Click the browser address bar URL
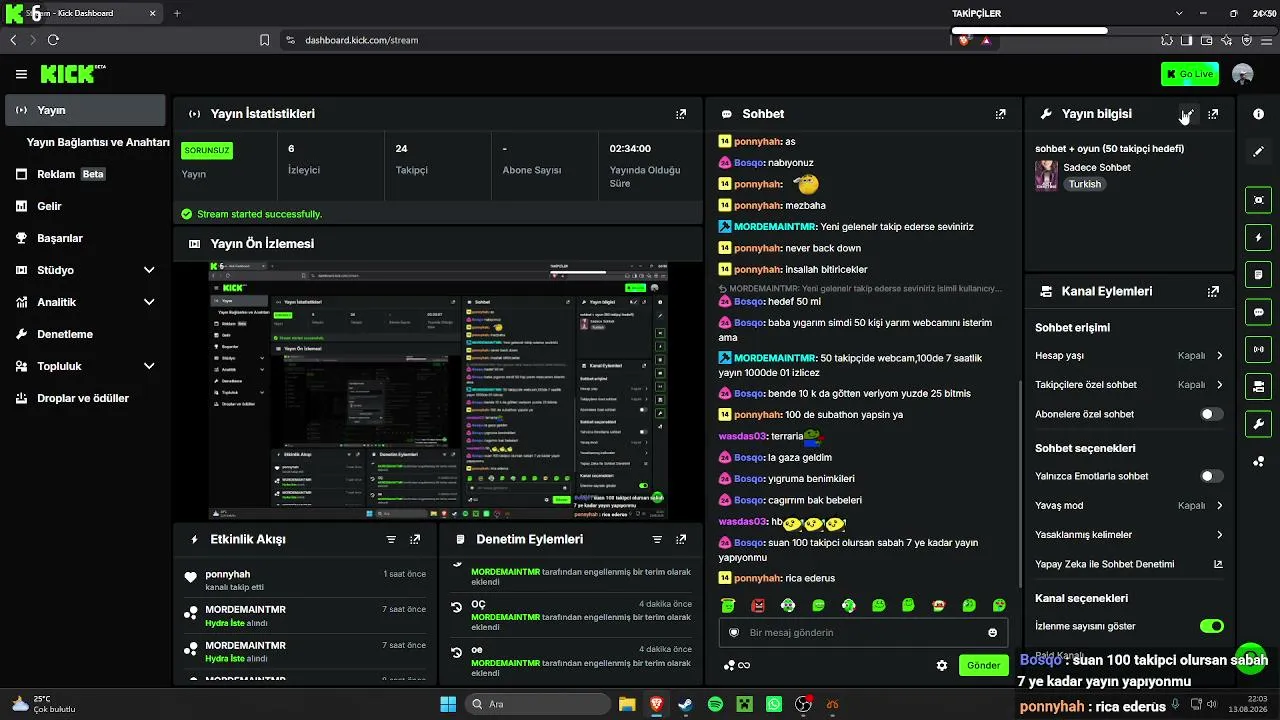This screenshot has width=1280, height=720. pos(362,40)
